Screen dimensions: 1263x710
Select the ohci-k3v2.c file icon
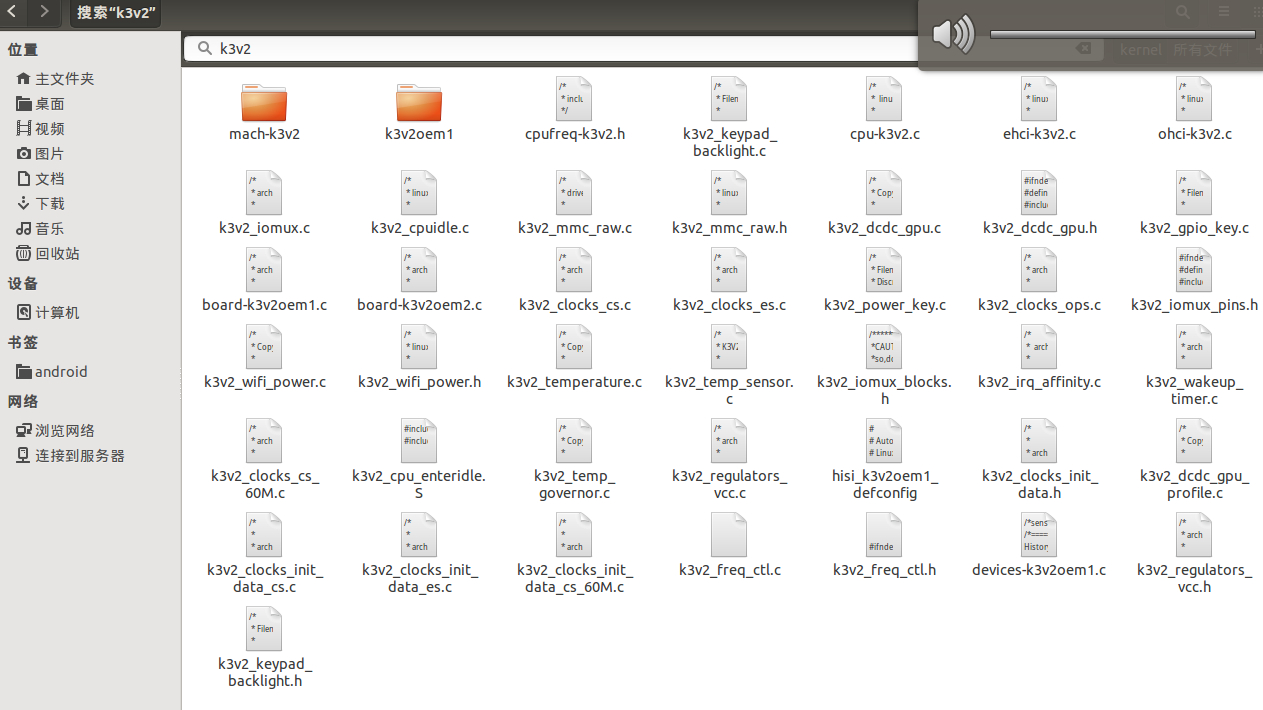(x=1194, y=99)
